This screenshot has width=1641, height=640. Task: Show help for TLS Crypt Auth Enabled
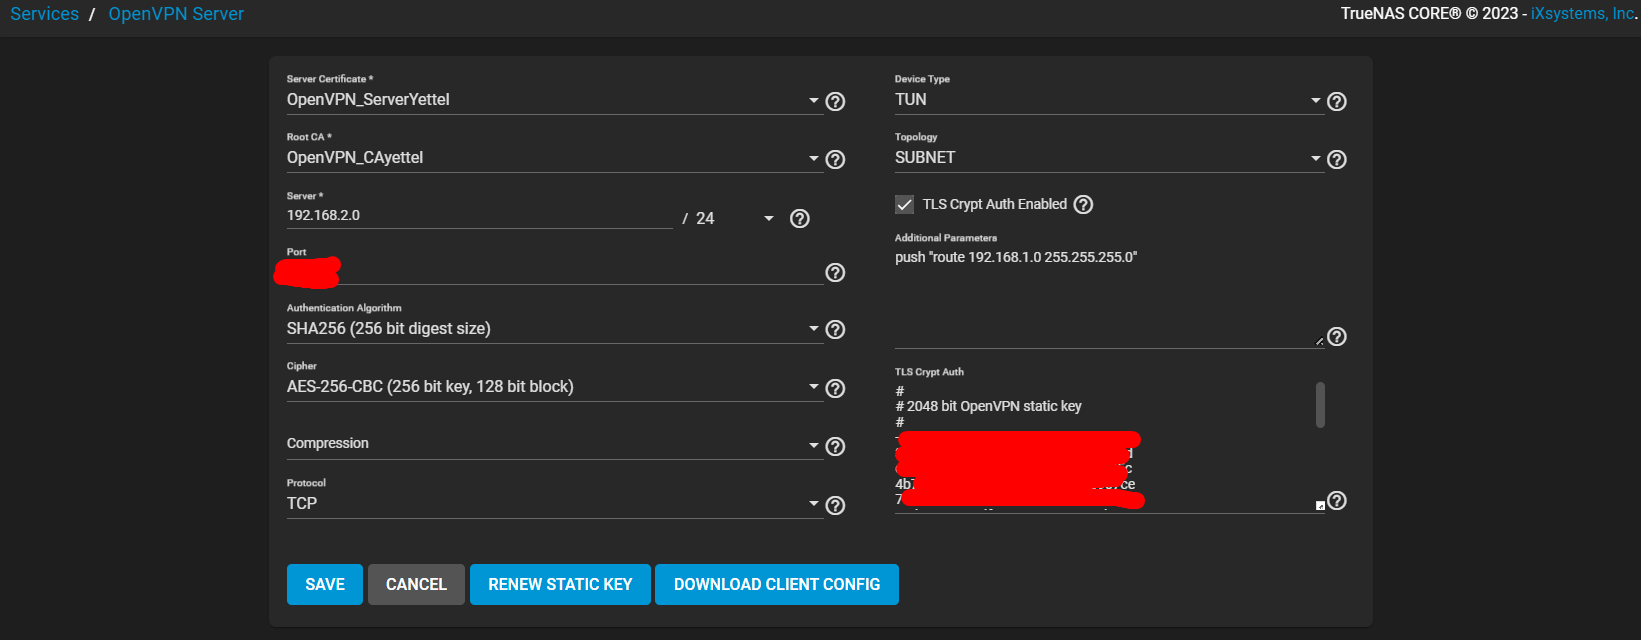pyautogui.click(x=1083, y=205)
